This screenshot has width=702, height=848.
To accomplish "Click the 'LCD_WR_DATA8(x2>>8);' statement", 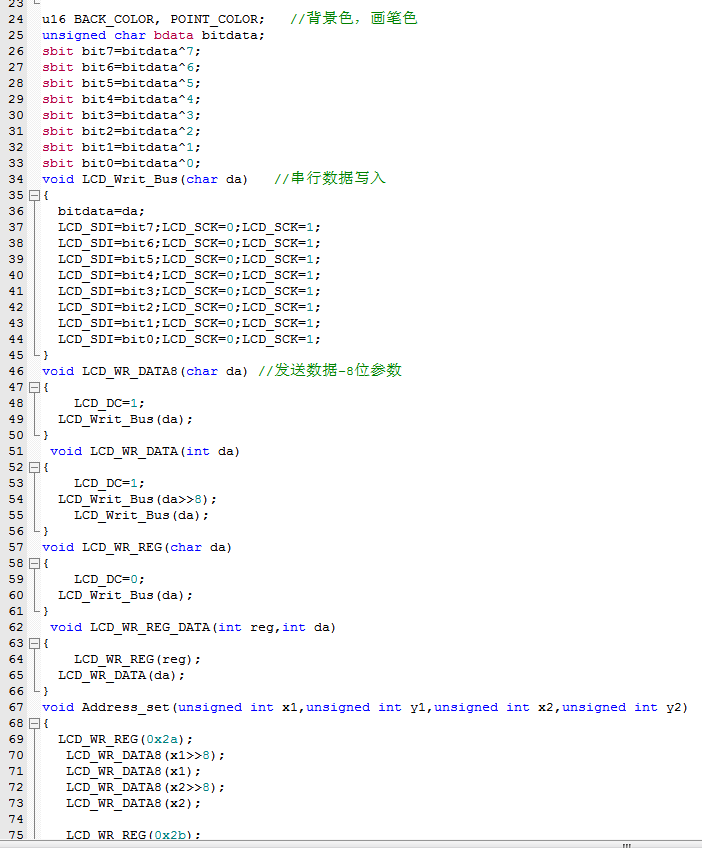I will 145,787.
